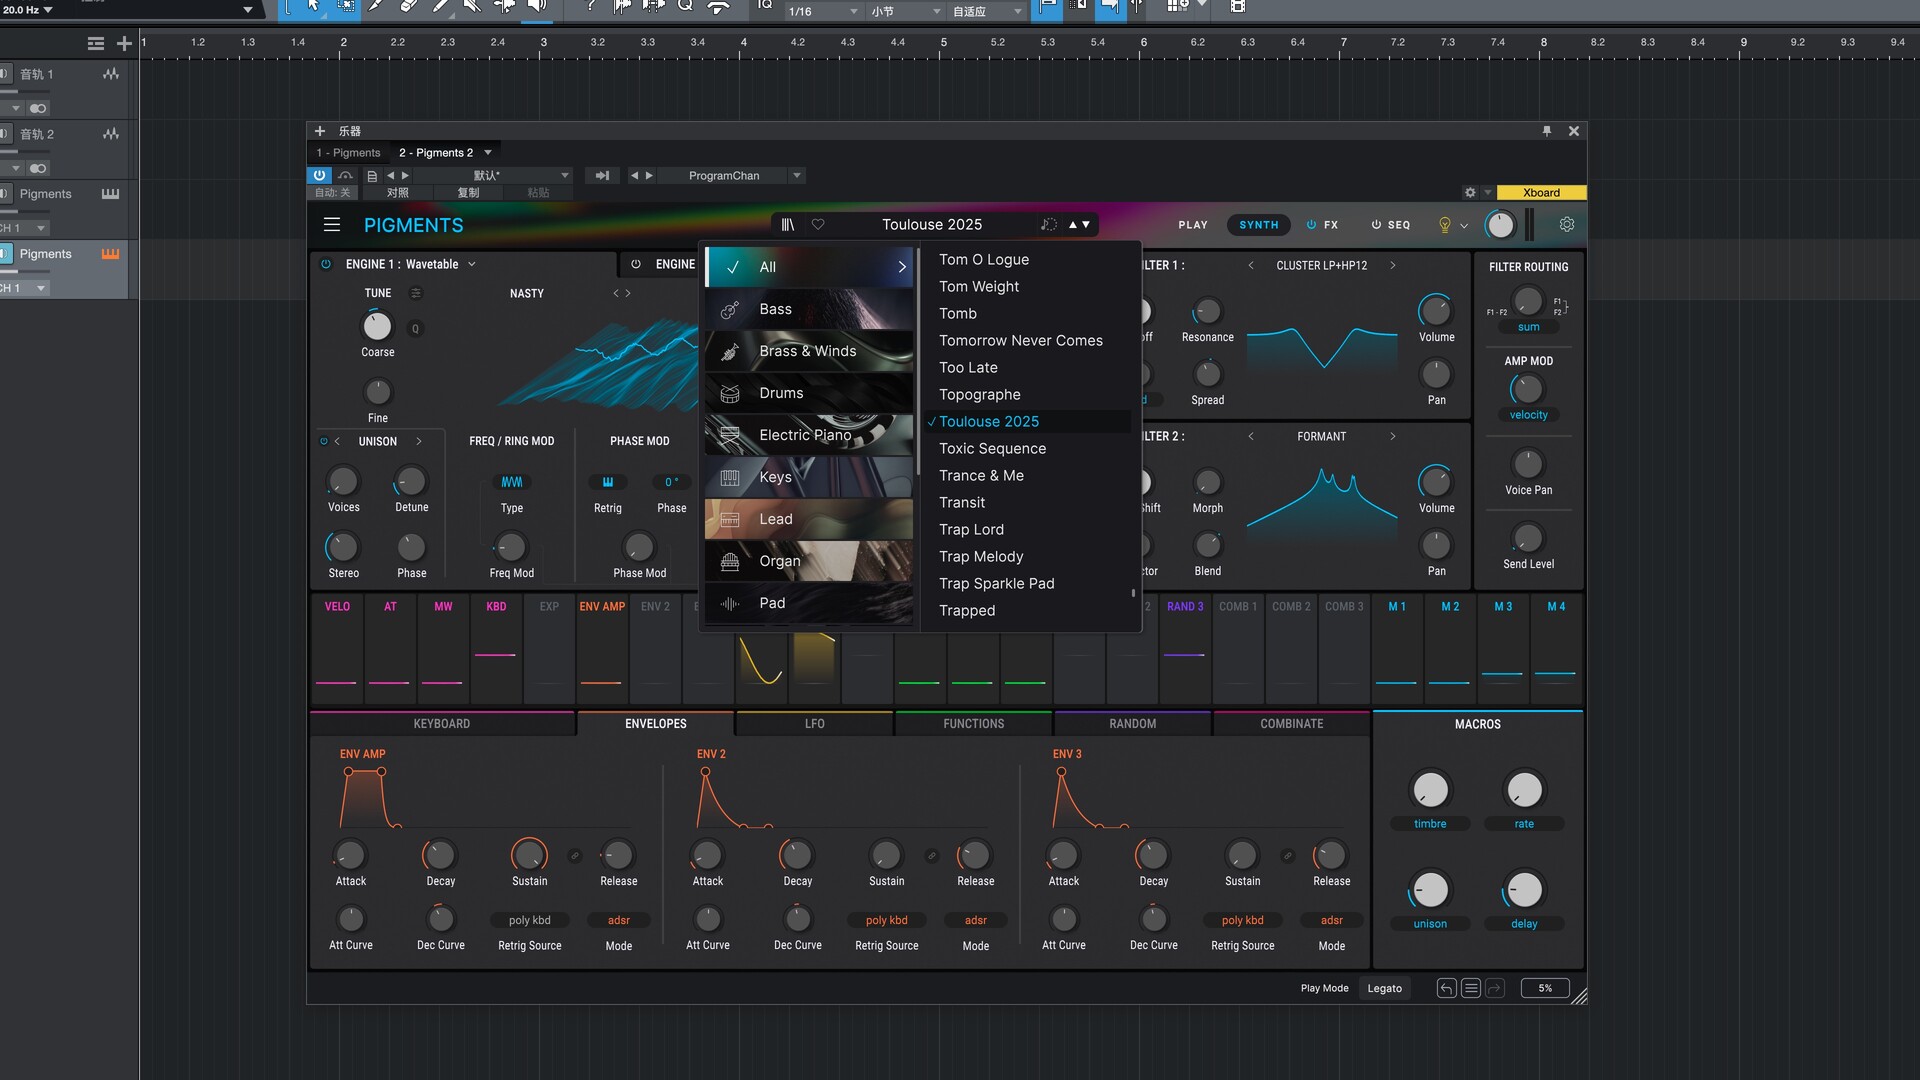
Task: Open the preset file icon in plugin header
Action: (372, 176)
